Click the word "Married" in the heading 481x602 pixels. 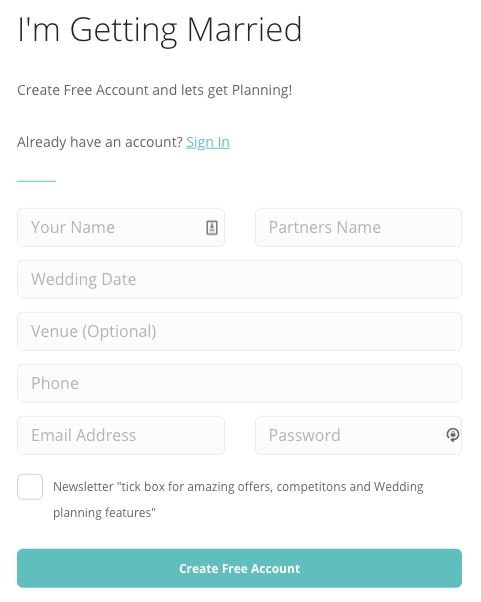(x=245, y=29)
